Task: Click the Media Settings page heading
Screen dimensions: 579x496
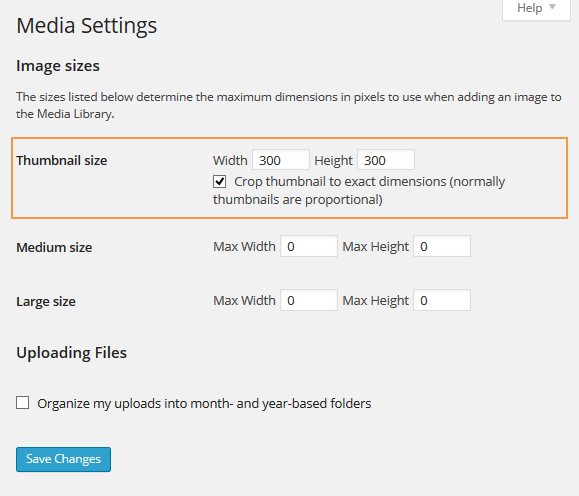Action: [87, 26]
